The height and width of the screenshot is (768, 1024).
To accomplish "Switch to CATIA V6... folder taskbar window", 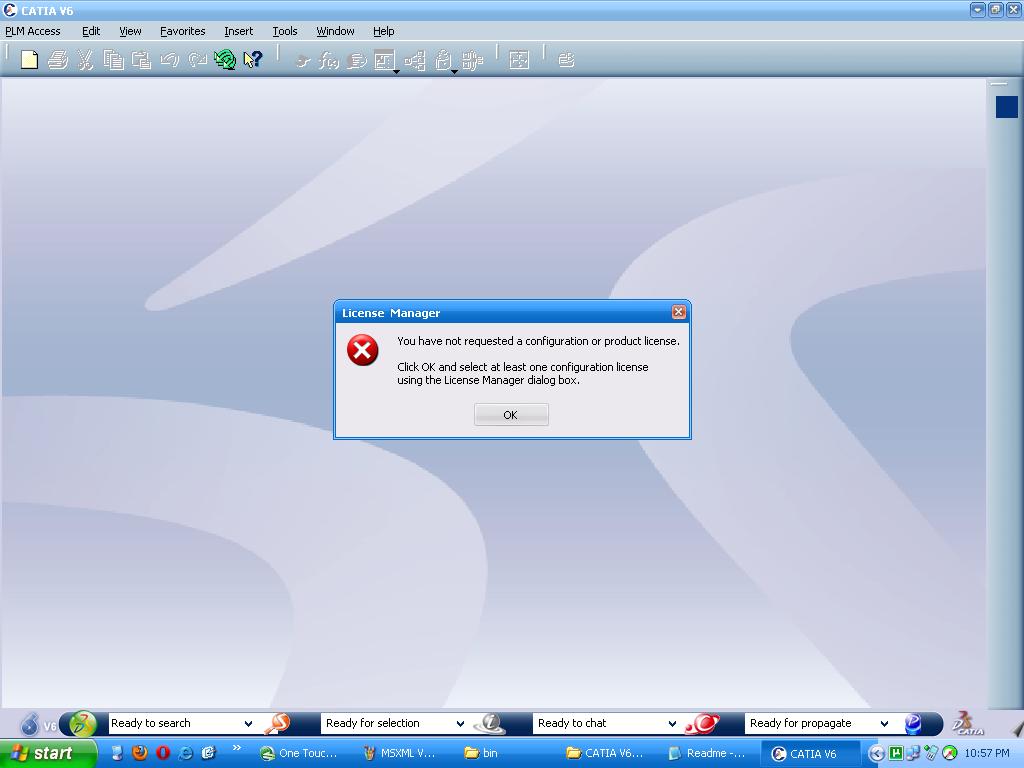I will pos(605,753).
